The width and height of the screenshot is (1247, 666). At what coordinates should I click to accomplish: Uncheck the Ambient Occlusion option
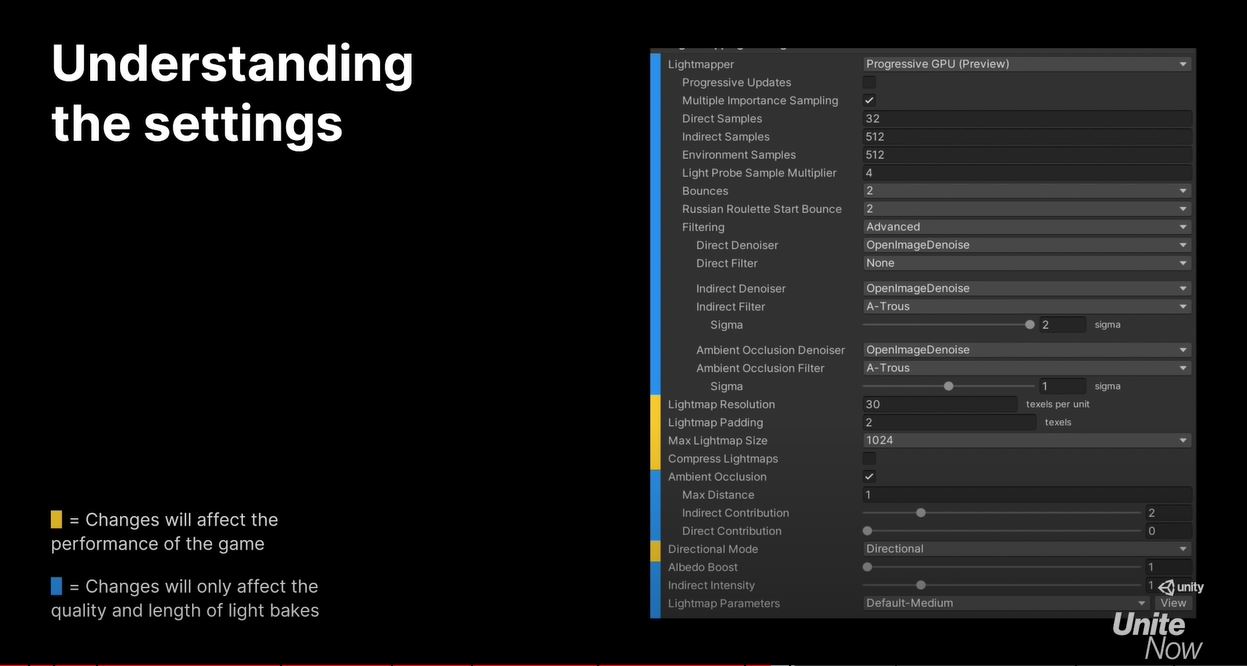click(x=869, y=476)
